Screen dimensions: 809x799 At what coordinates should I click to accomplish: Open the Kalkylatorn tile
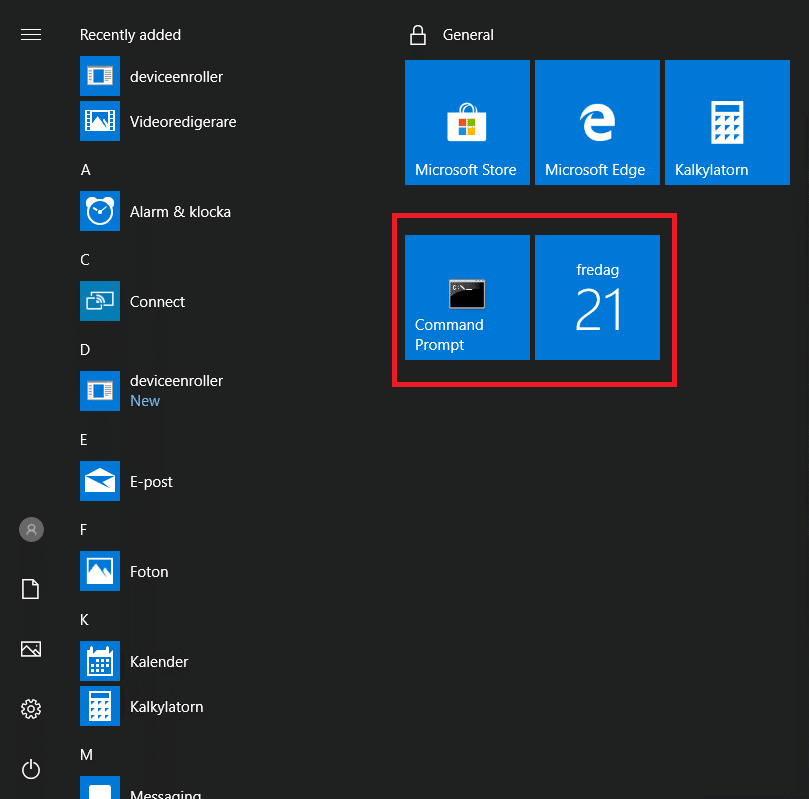tap(727, 122)
